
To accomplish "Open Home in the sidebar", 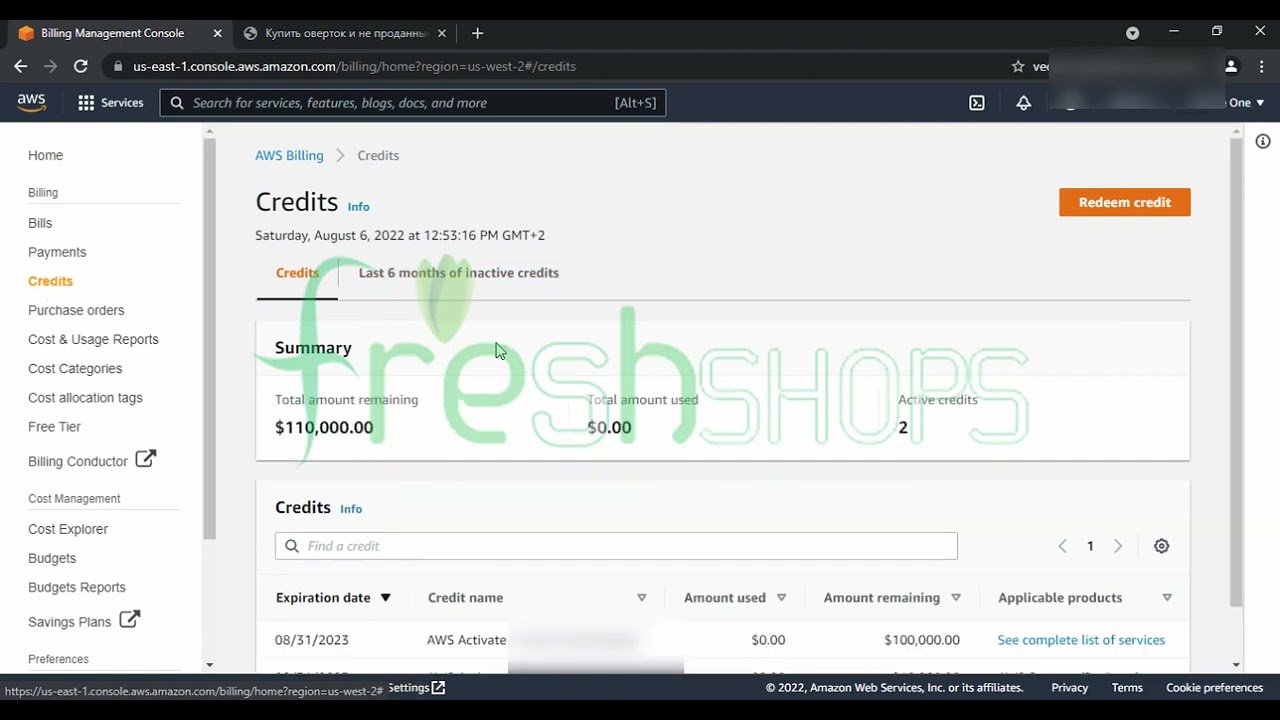I will point(45,155).
